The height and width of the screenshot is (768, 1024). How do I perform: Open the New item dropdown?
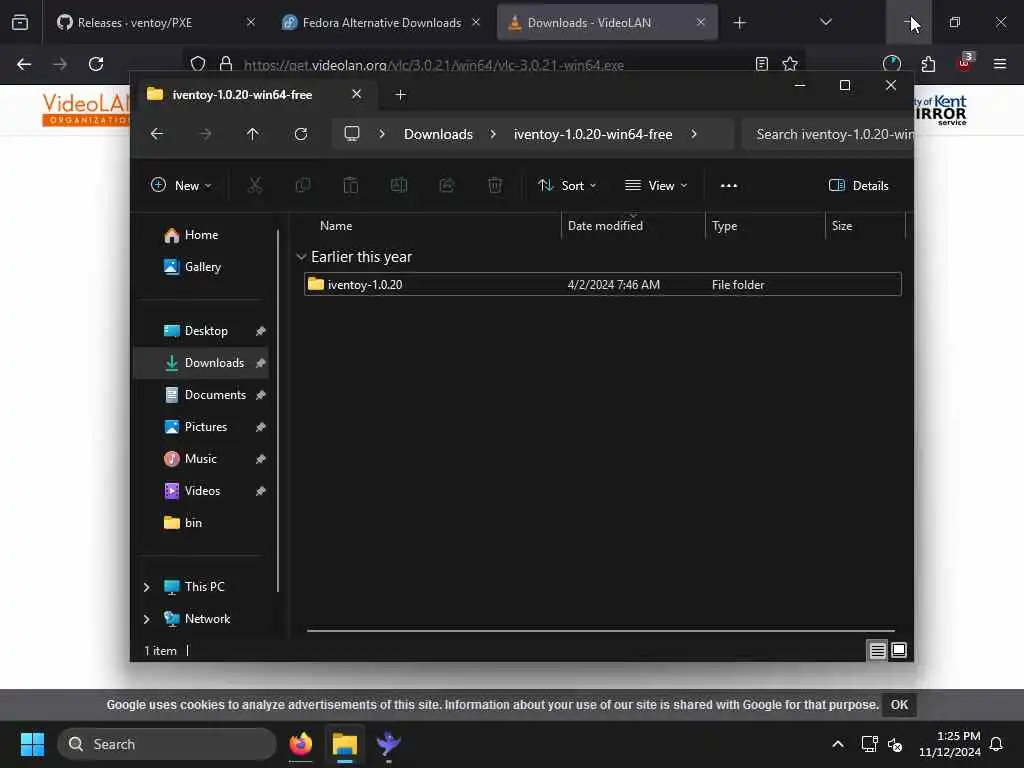point(181,185)
